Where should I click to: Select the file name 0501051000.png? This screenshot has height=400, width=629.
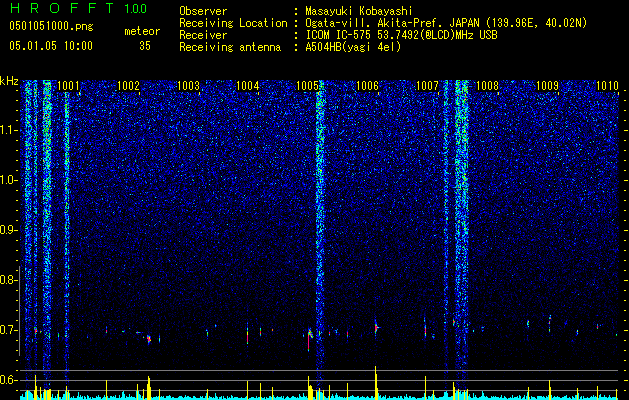point(51,27)
